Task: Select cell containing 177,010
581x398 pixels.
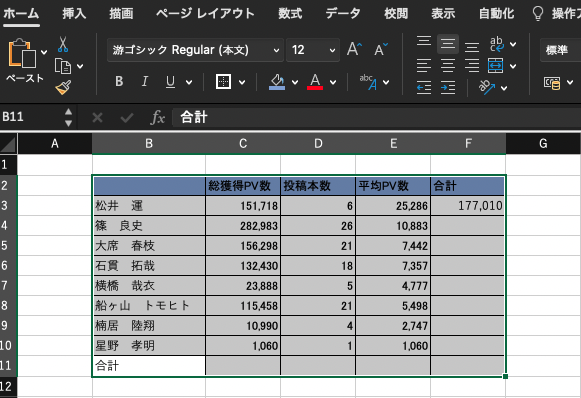Action: 468,206
